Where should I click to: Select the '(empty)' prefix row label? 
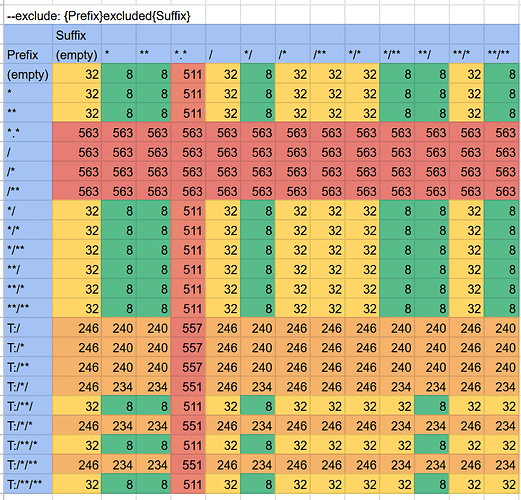pos(28,74)
